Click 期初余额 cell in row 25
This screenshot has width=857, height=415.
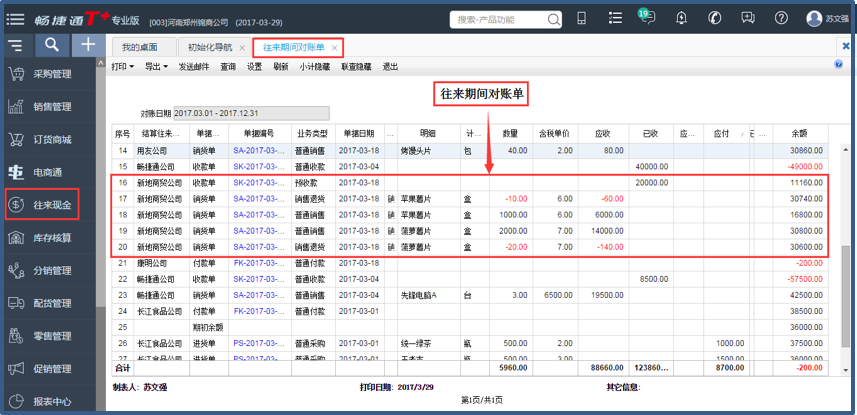click(209, 327)
